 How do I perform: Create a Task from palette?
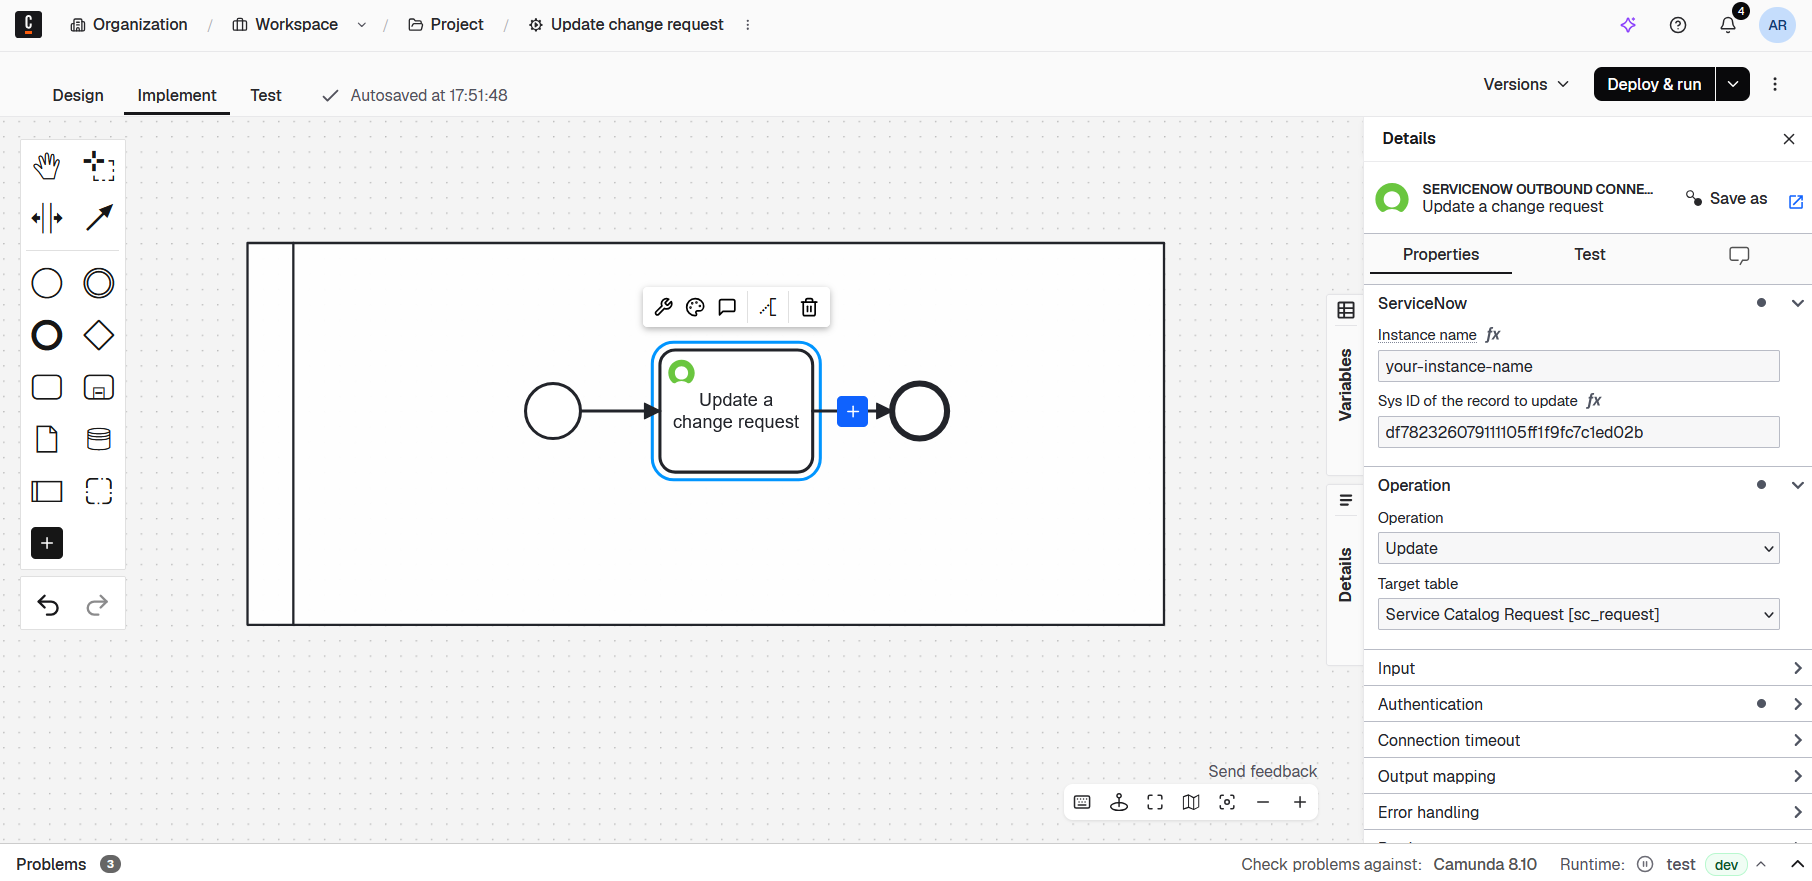[47, 387]
